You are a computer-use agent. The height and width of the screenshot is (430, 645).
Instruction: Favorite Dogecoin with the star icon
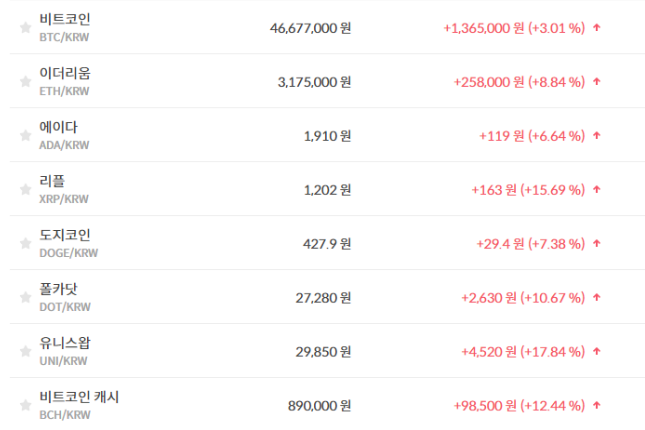(25, 244)
